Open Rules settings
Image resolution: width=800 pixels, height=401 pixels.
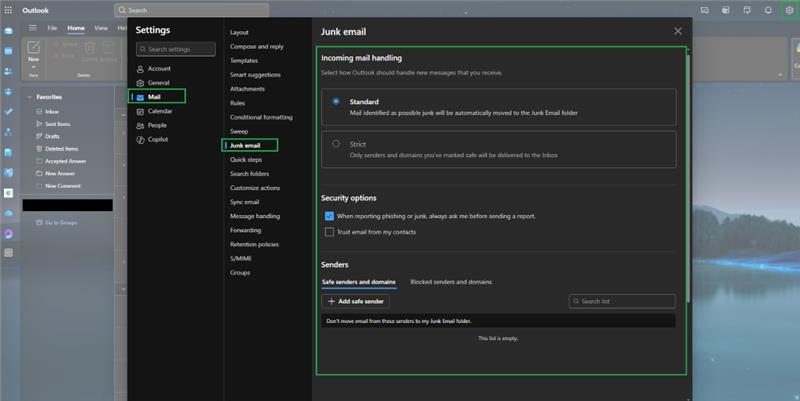point(237,103)
